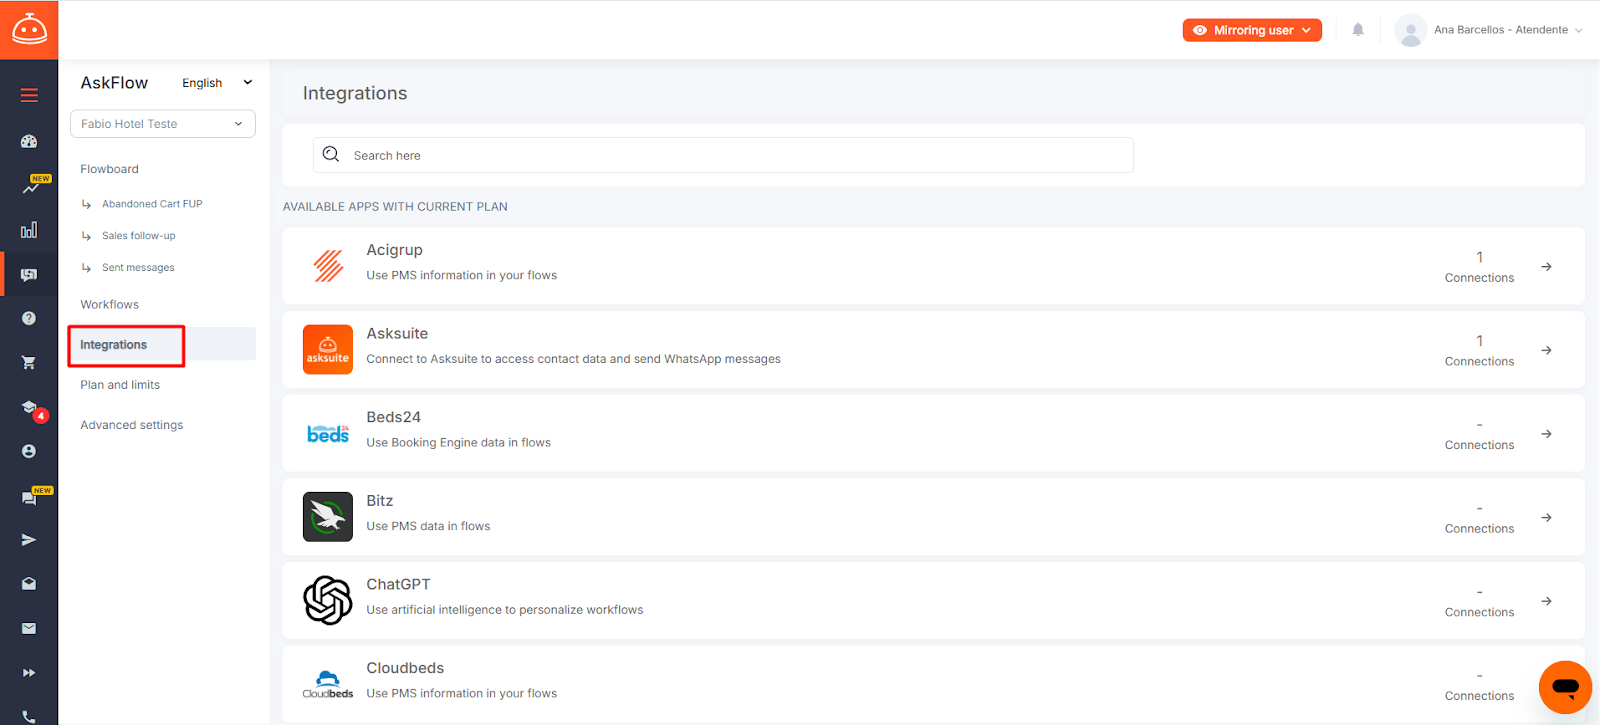Click the search magnifier icon
Image resolution: width=1600 pixels, height=725 pixels.
coord(331,155)
